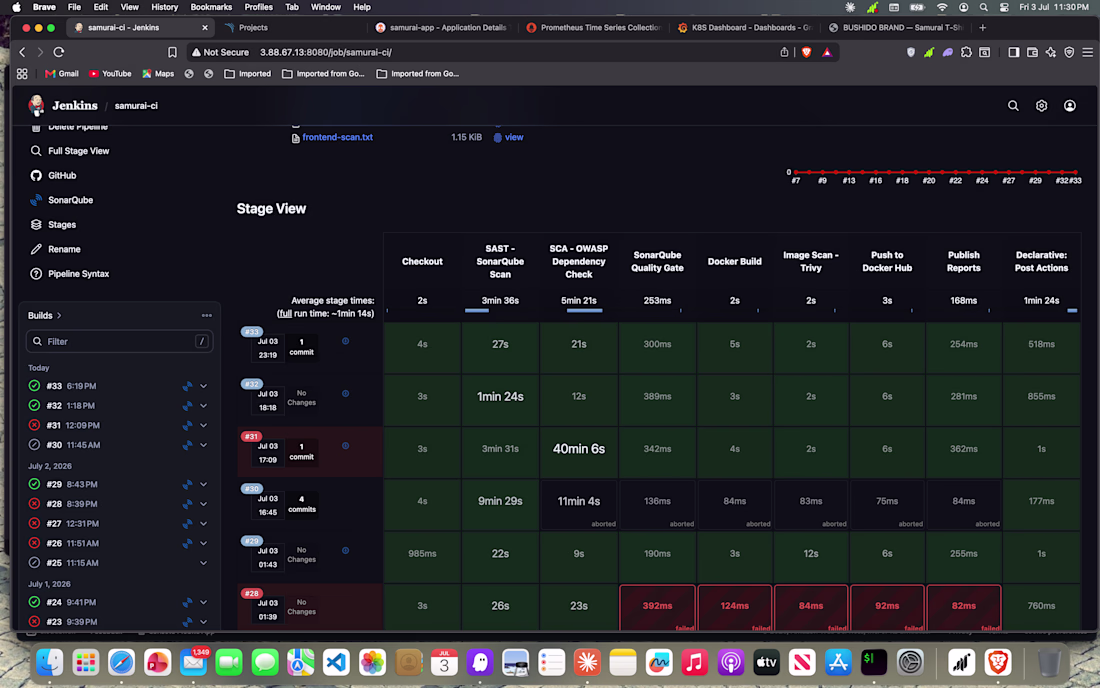Click the Jenkins butler logo
1100x688 pixels.
tap(36, 105)
